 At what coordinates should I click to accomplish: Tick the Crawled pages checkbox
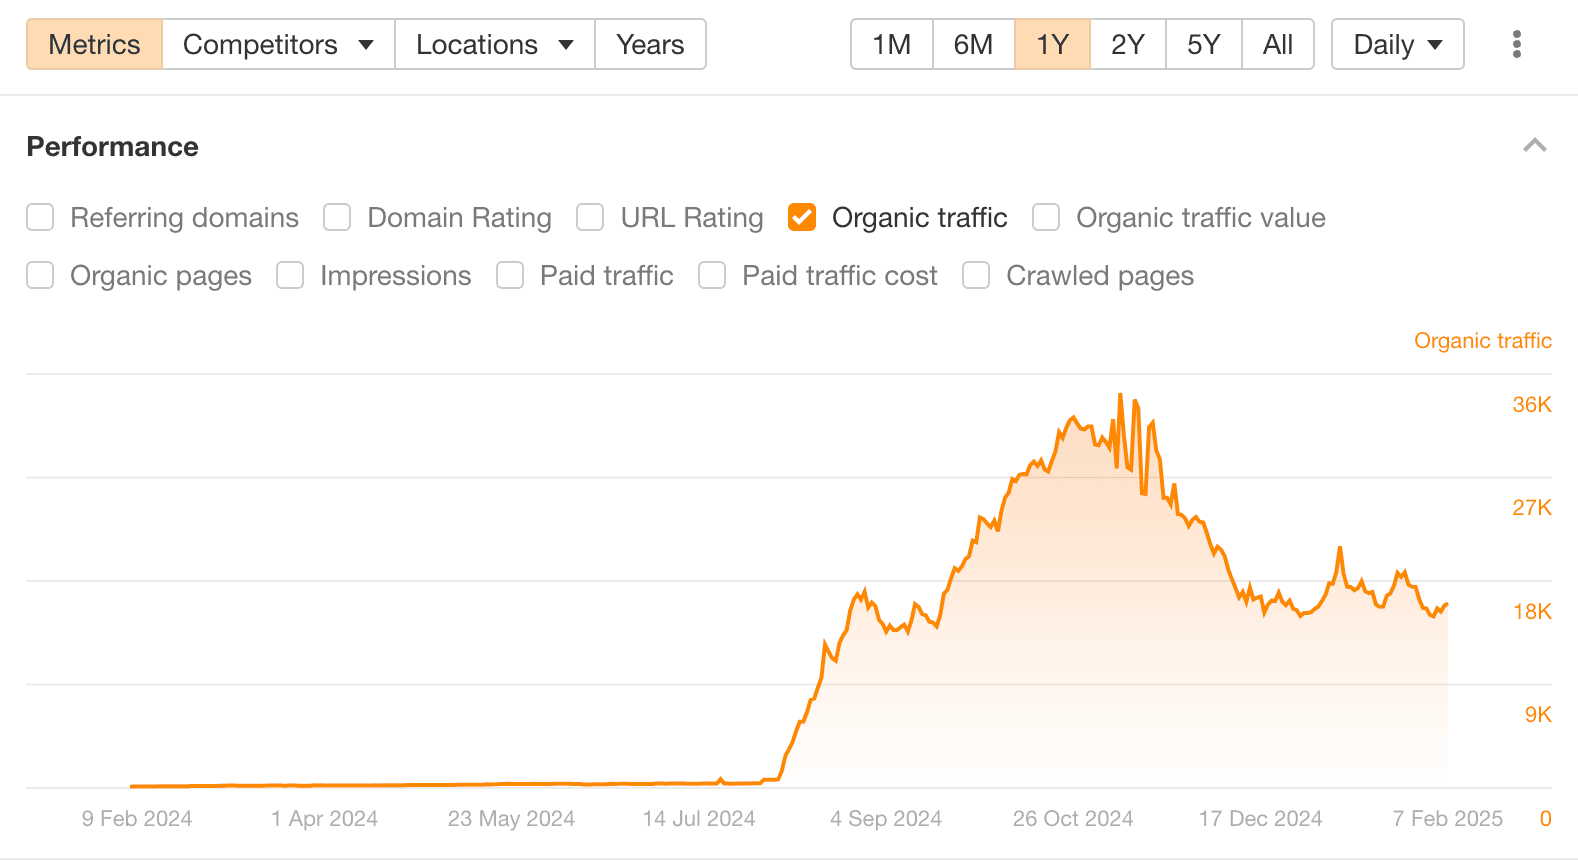(x=976, y=275)
